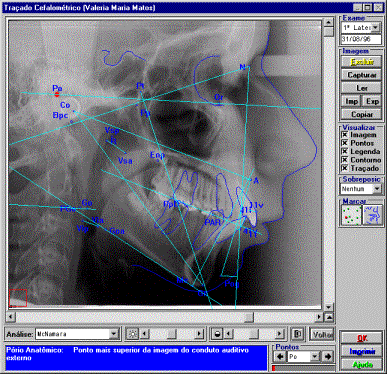Go to next point with right arrow
The height and width of the screenshot is (374, 387).
pyautogui.click(x=328, y=357)
